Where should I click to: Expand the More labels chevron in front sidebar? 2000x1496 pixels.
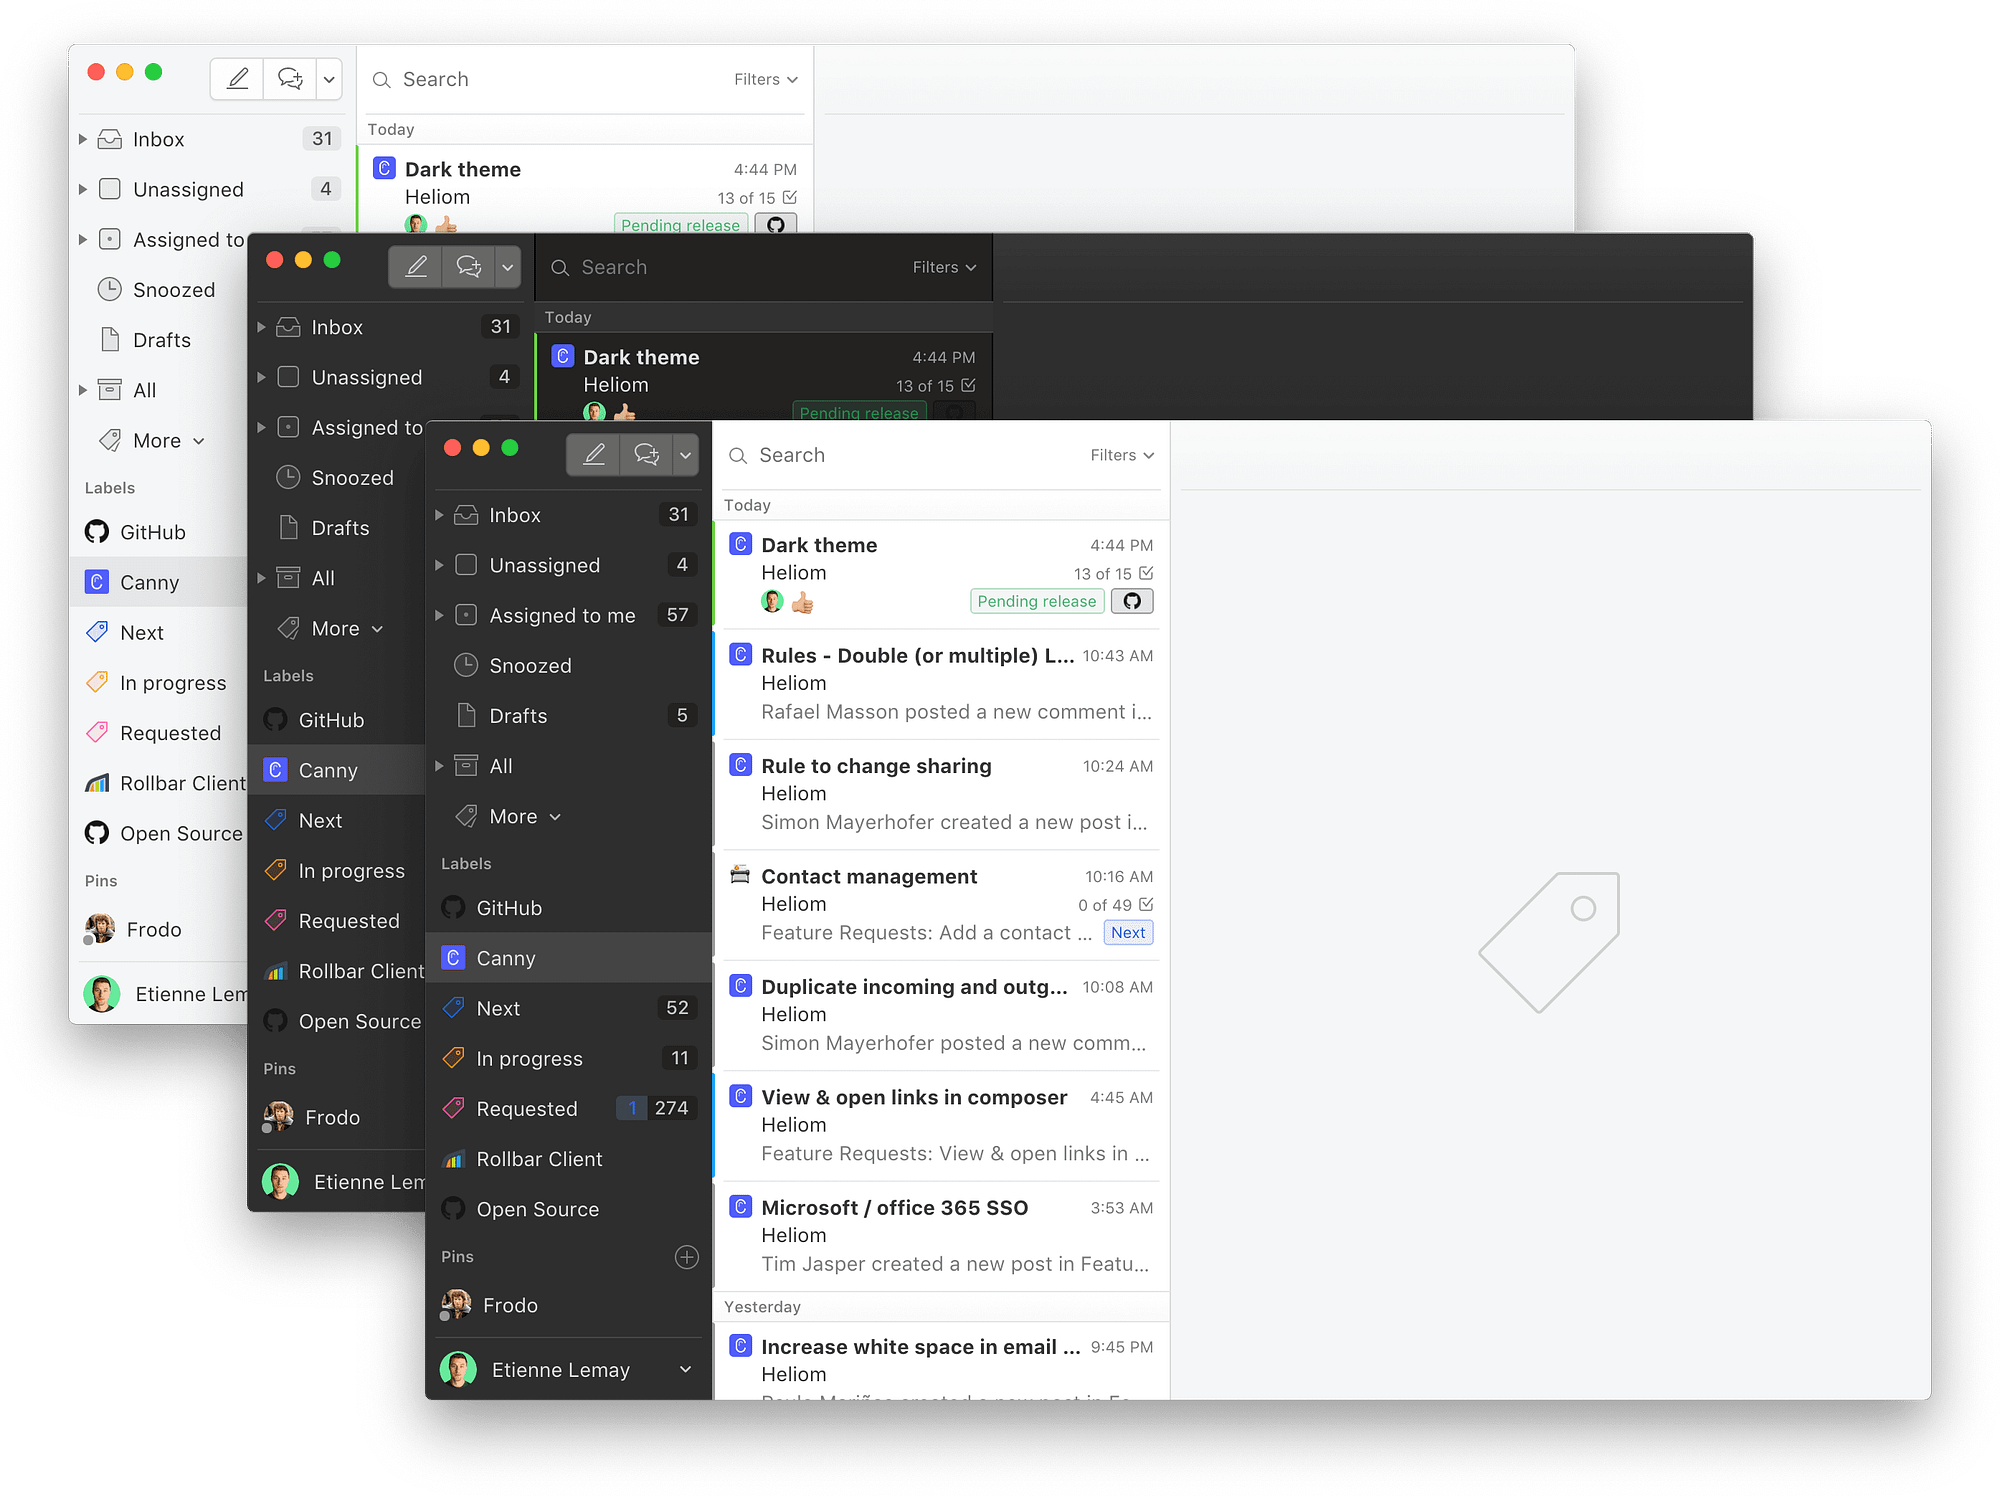point(555,817)
